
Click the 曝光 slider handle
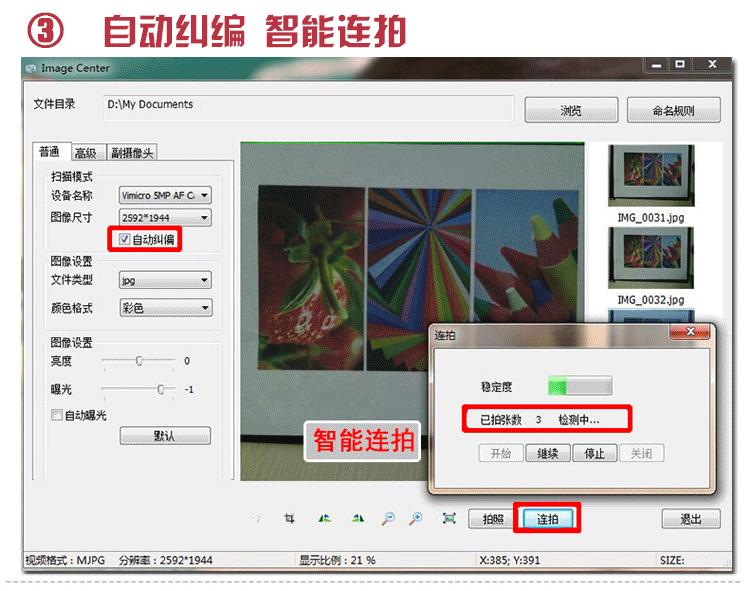[x=161, y=389]
